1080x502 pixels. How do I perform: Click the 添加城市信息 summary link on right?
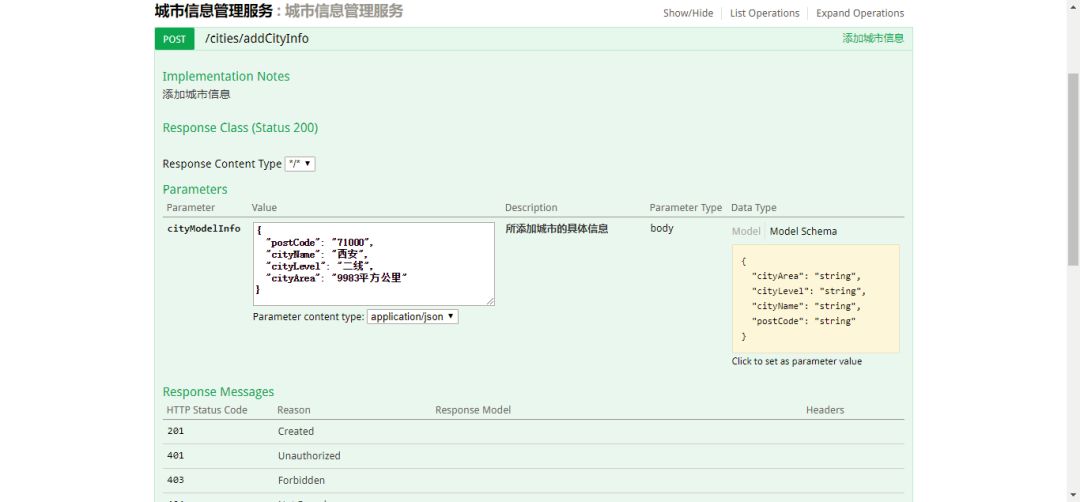873,39
